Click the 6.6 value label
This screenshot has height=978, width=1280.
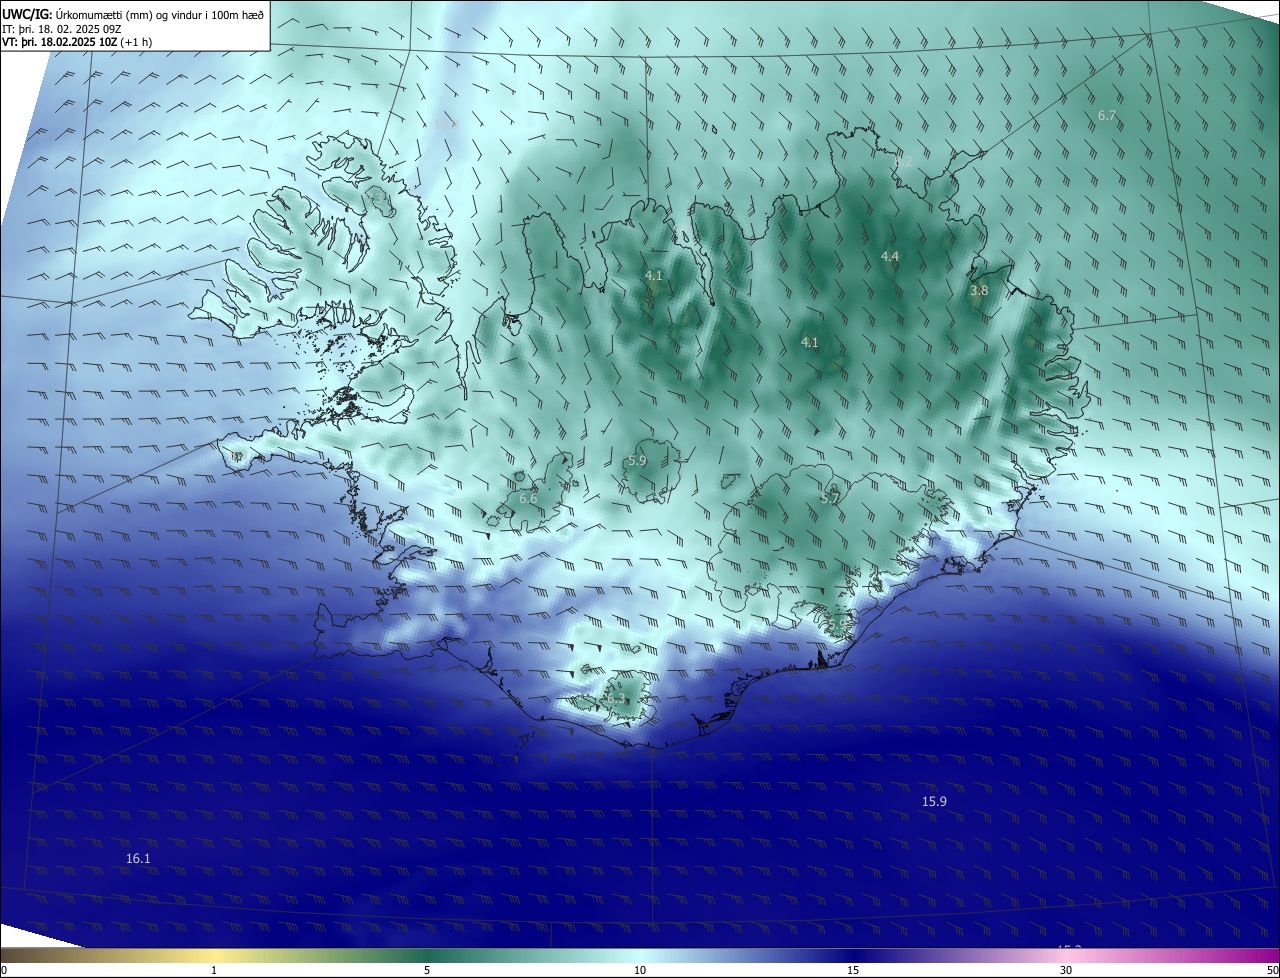point(528,499)
